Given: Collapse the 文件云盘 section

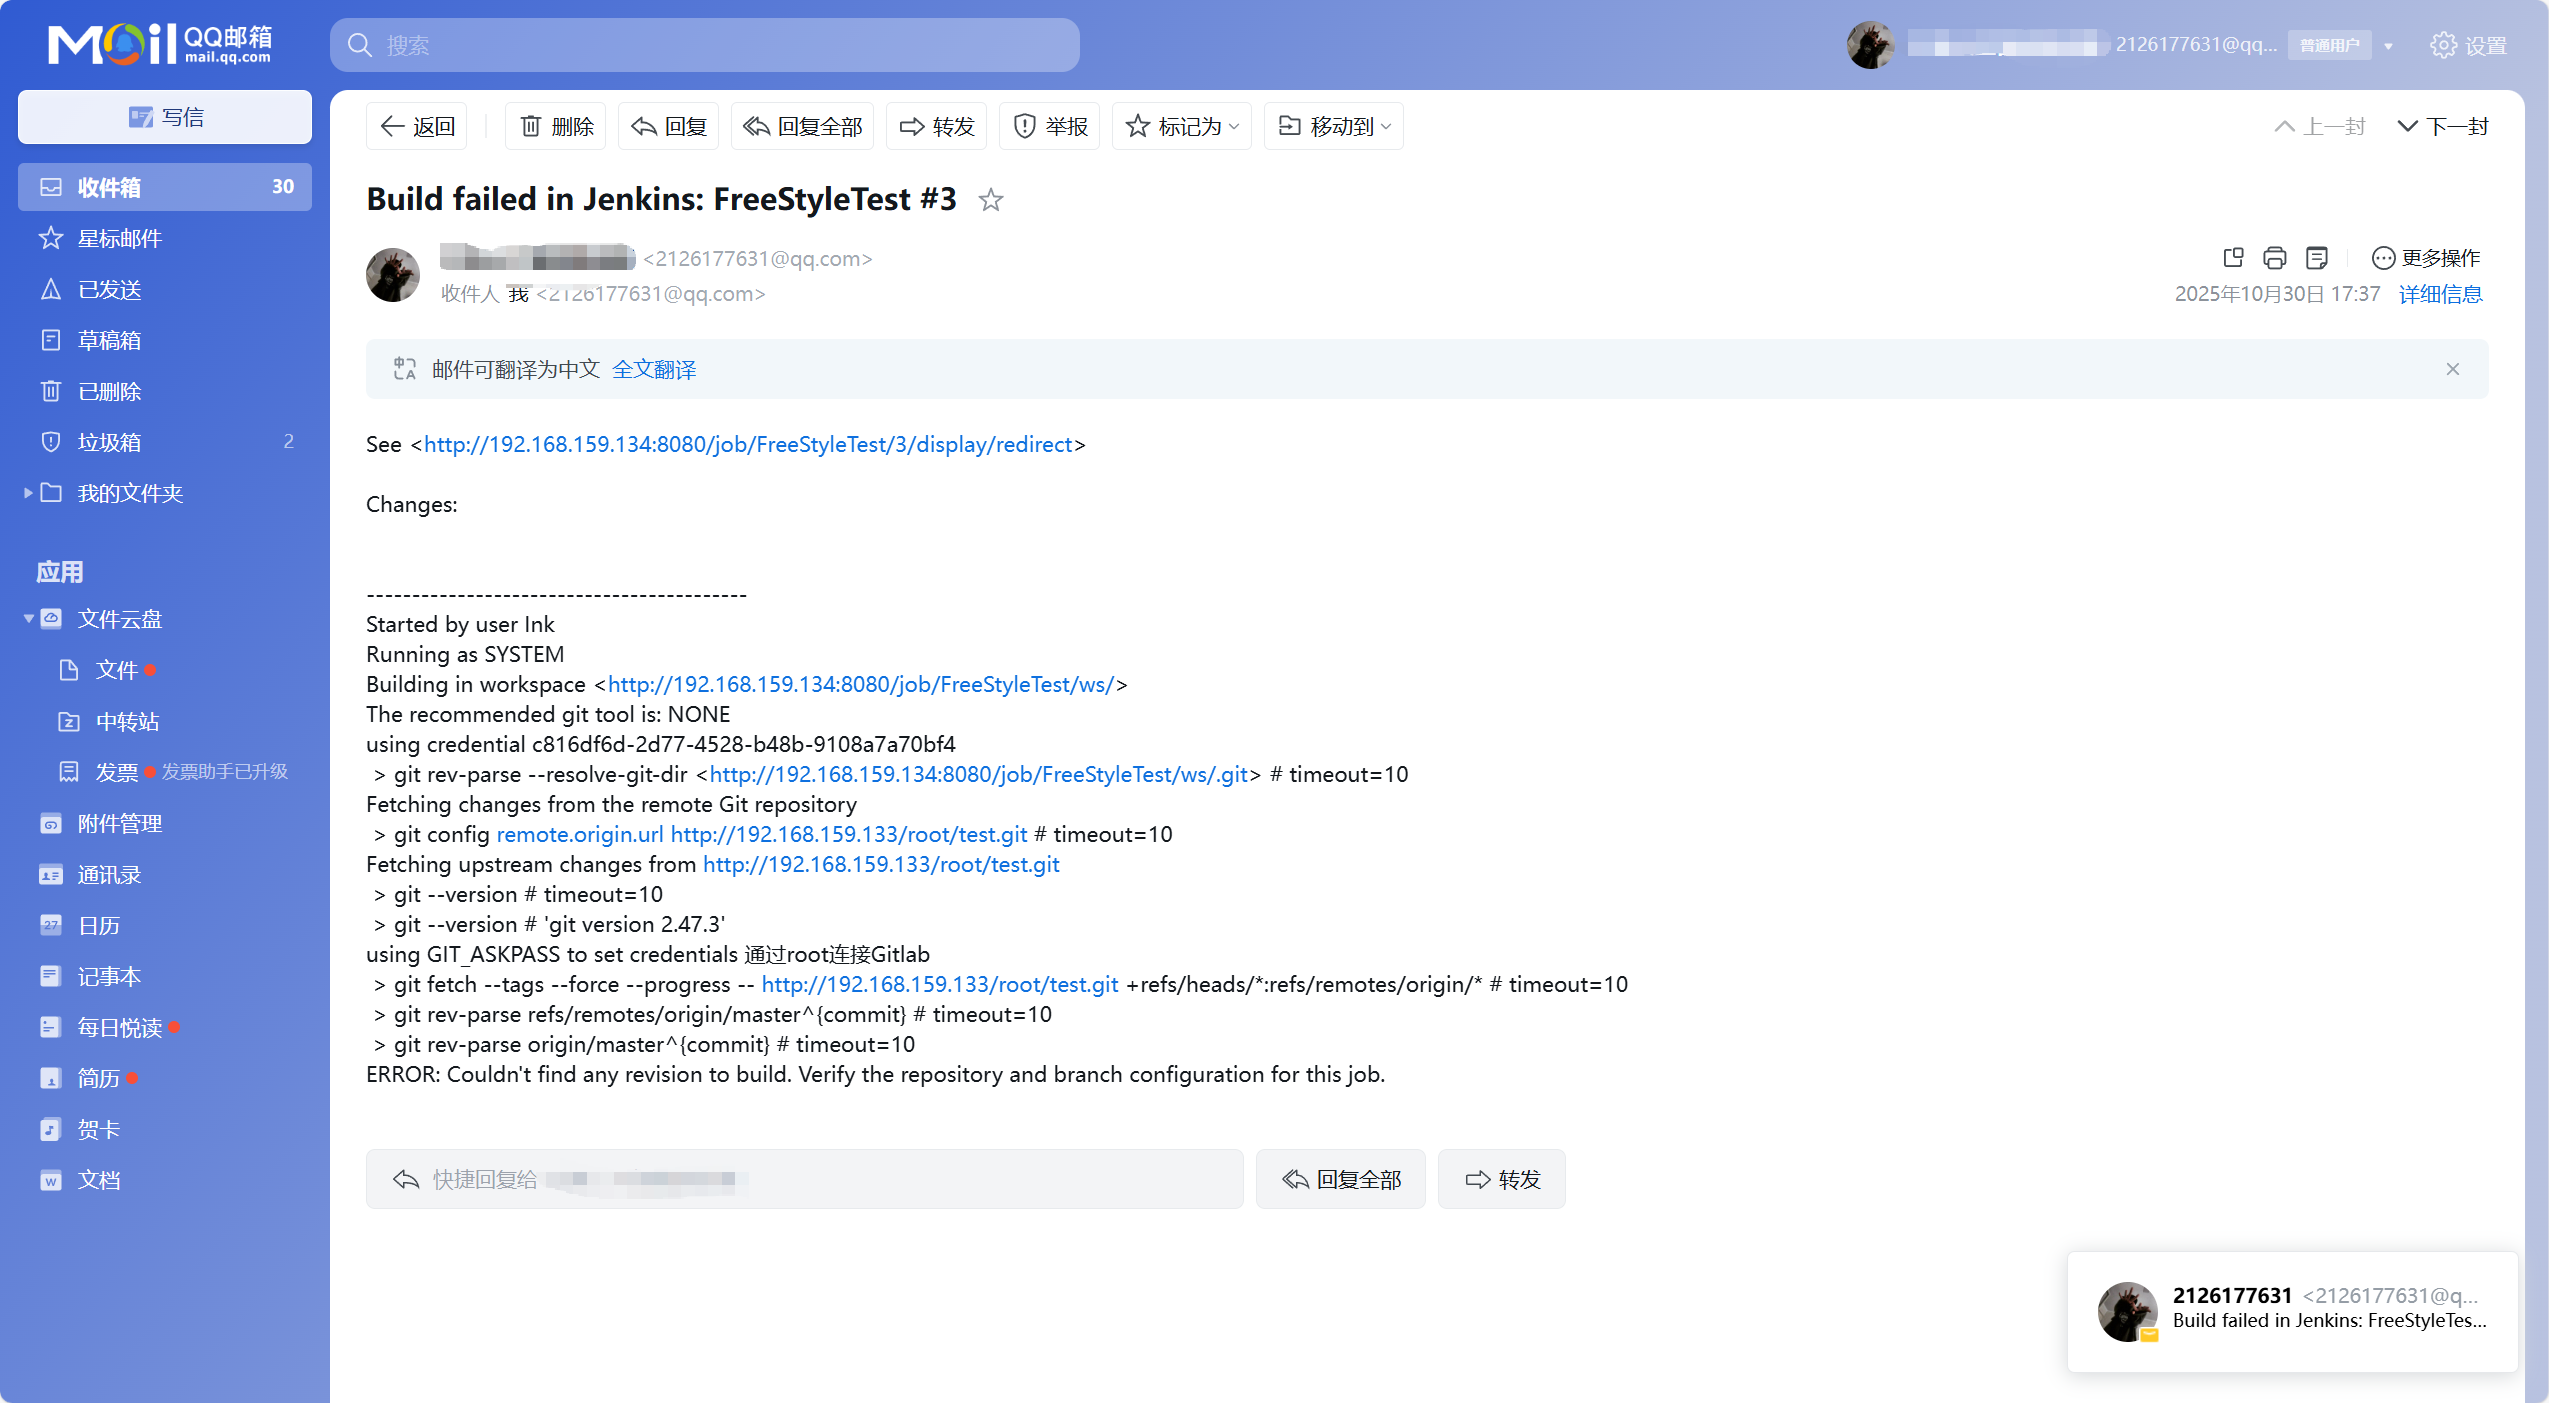Looking at the screenshot, I should (28, 619).
